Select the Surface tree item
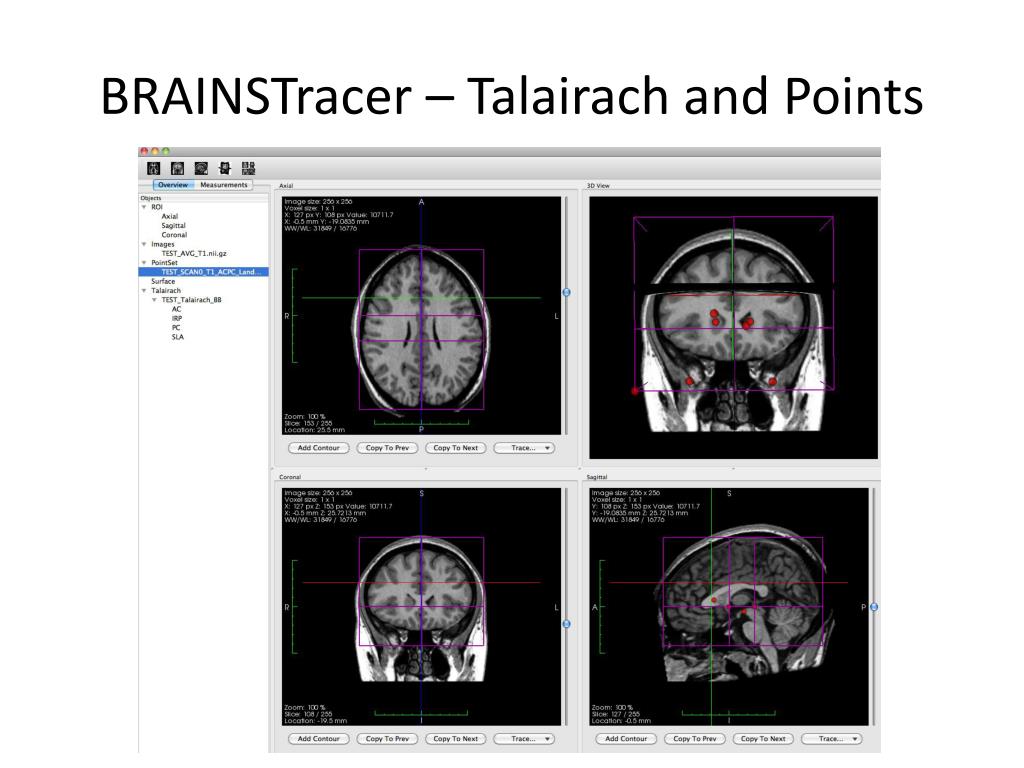1024x768 pixels. click(x=163, y=281)
